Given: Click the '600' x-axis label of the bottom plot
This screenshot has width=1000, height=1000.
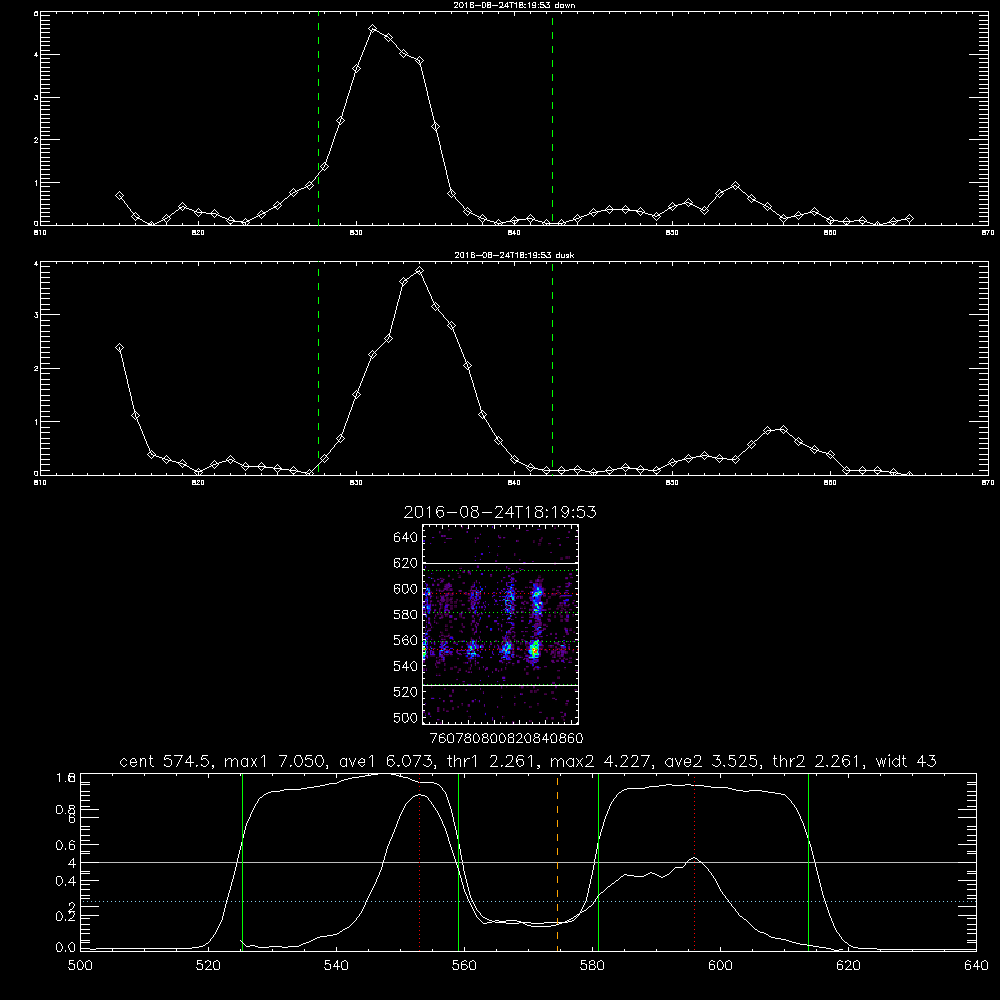Looking at the screenshot, I should click(720, 966).
